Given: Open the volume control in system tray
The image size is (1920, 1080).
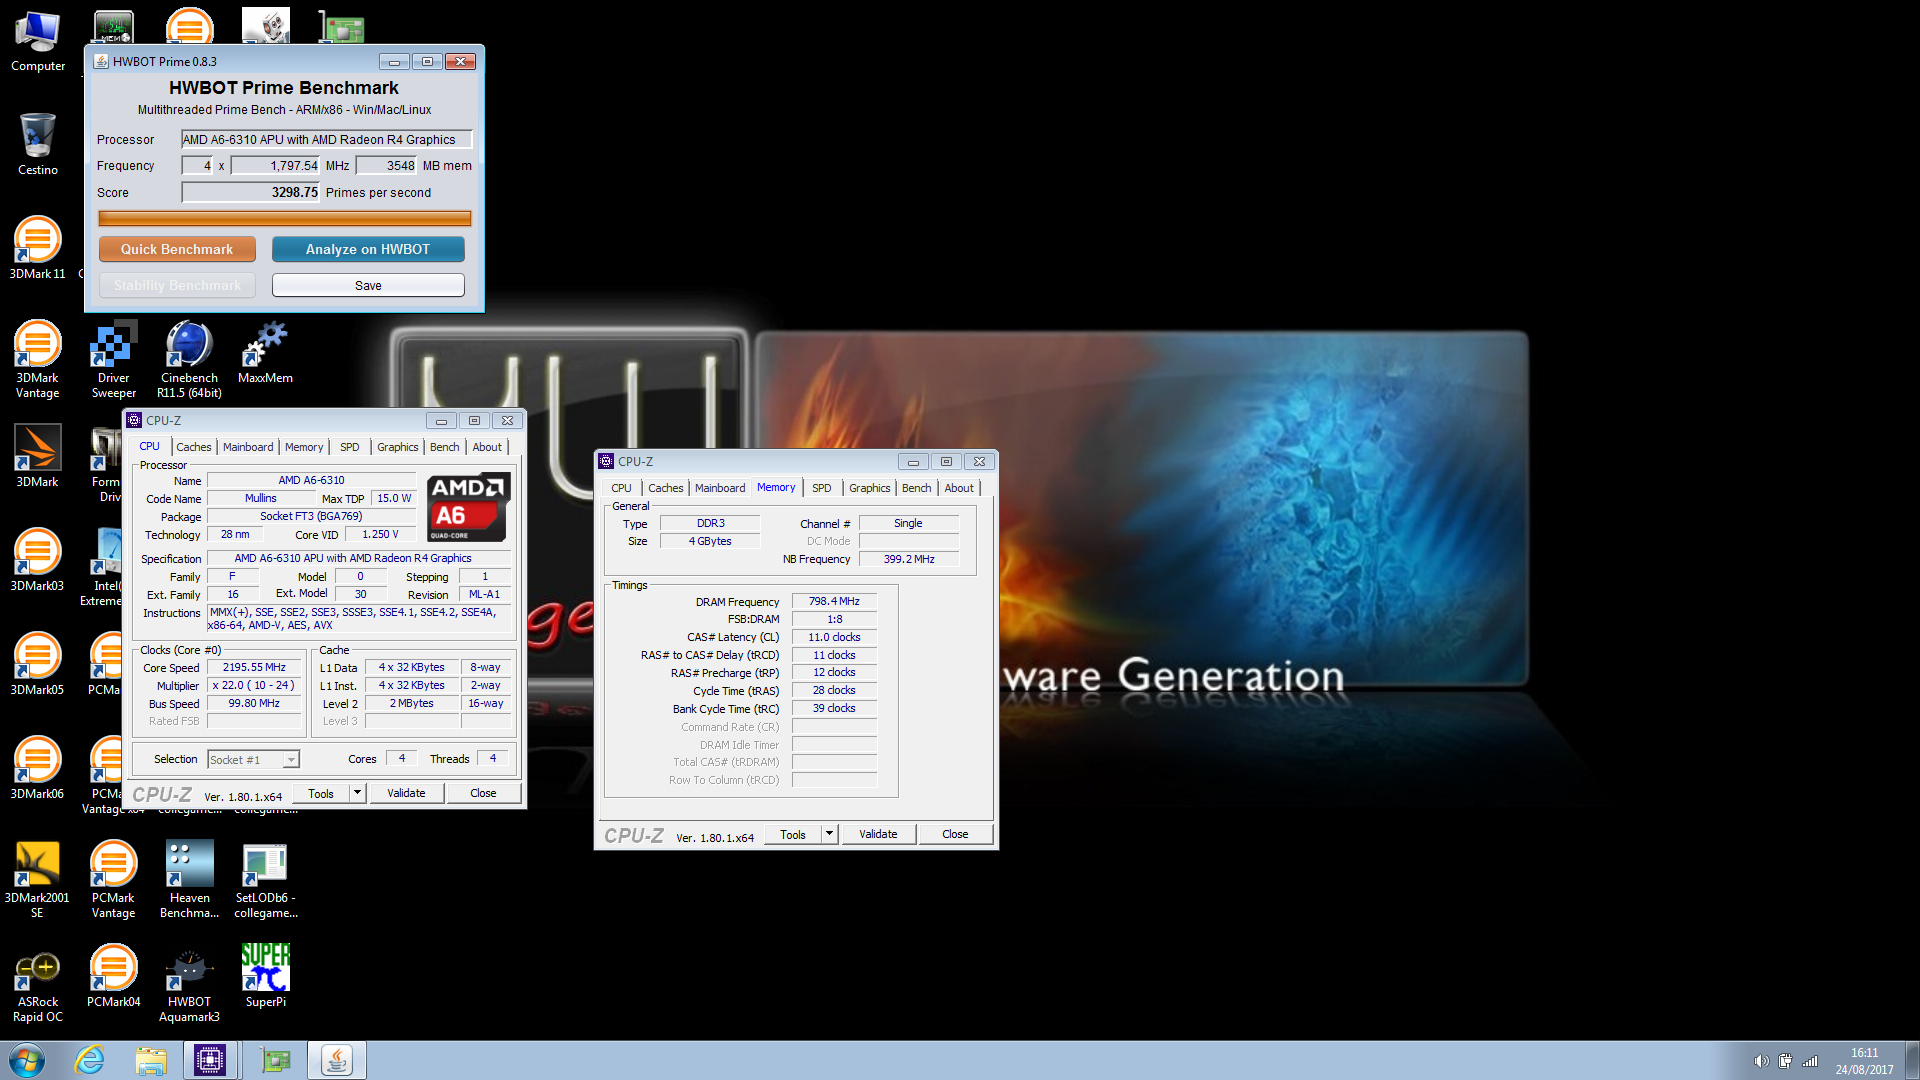Looking at the screenshot, I should click(x=1761, y=1061).
